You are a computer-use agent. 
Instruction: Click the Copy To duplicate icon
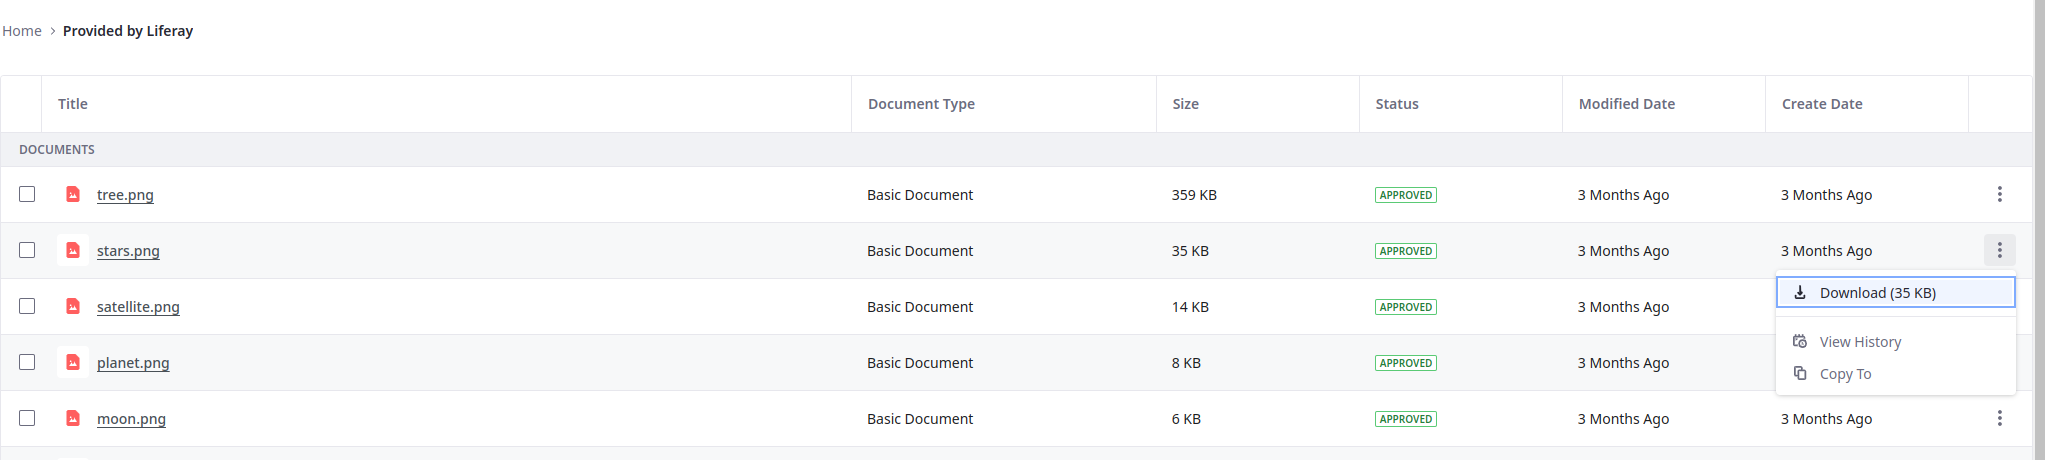[x=1800, y=373]
